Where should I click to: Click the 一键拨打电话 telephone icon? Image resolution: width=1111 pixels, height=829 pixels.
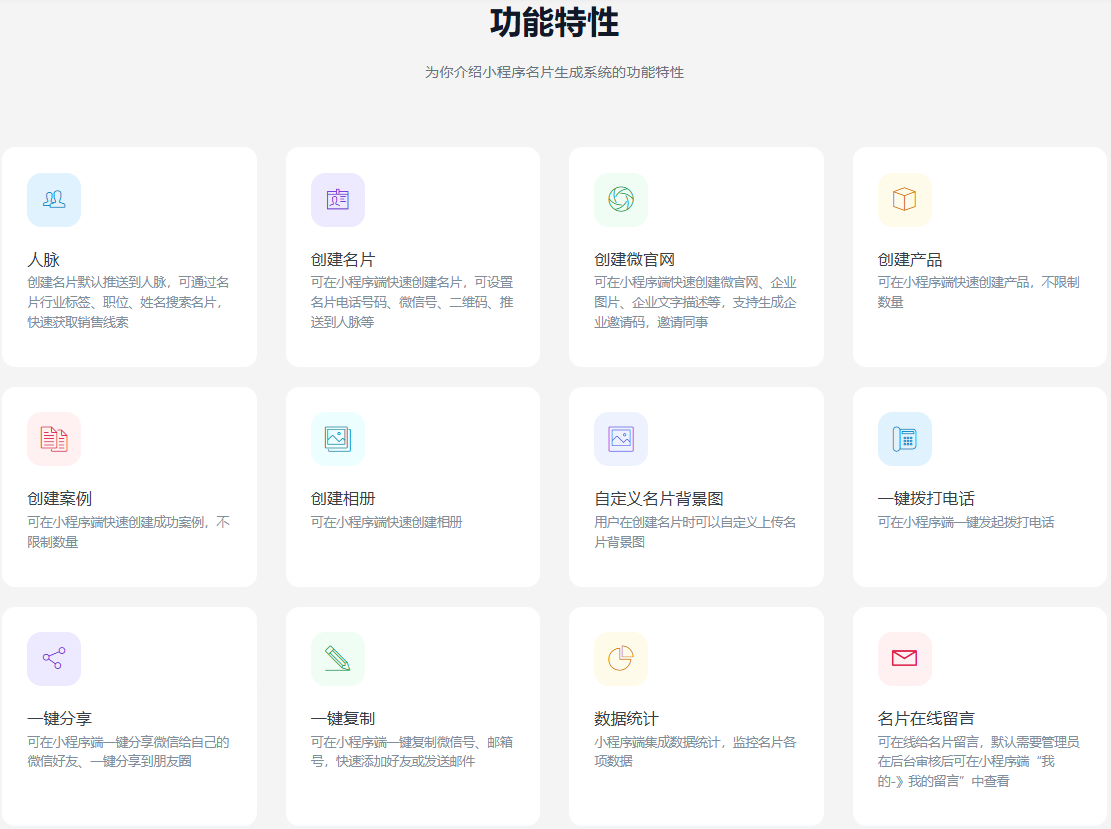[x=905, y=439]
